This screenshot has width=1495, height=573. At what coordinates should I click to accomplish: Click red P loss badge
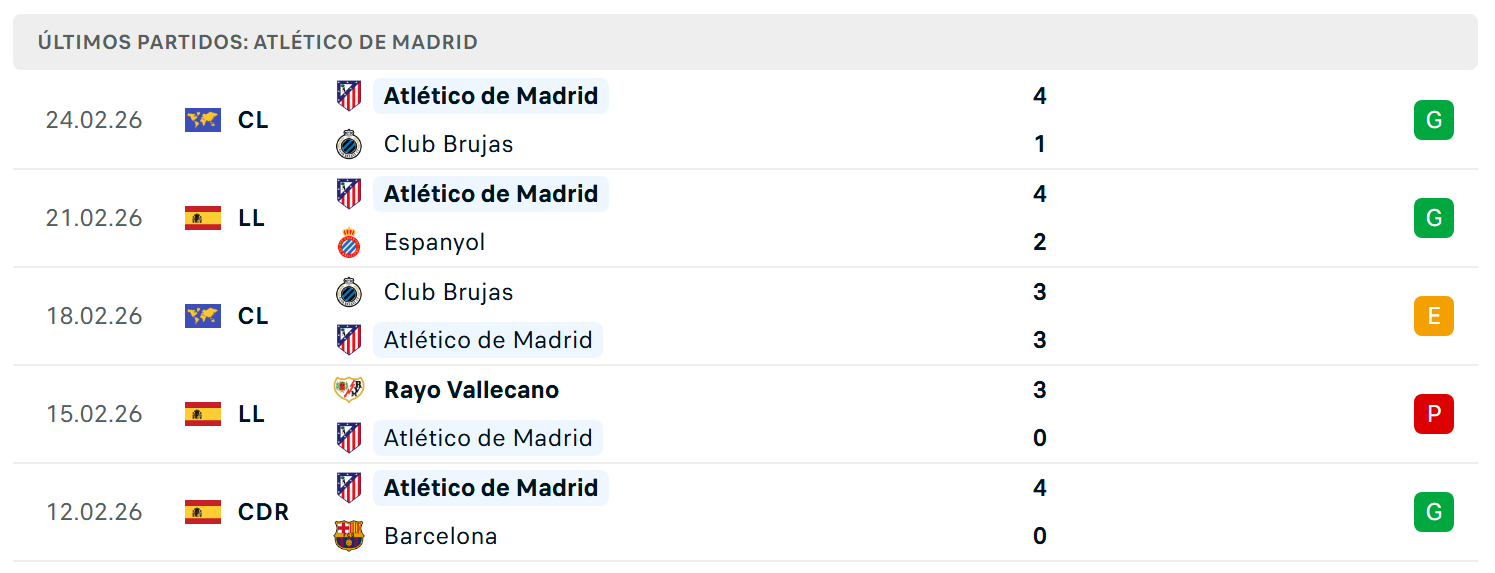click(x=1433, y=414)
